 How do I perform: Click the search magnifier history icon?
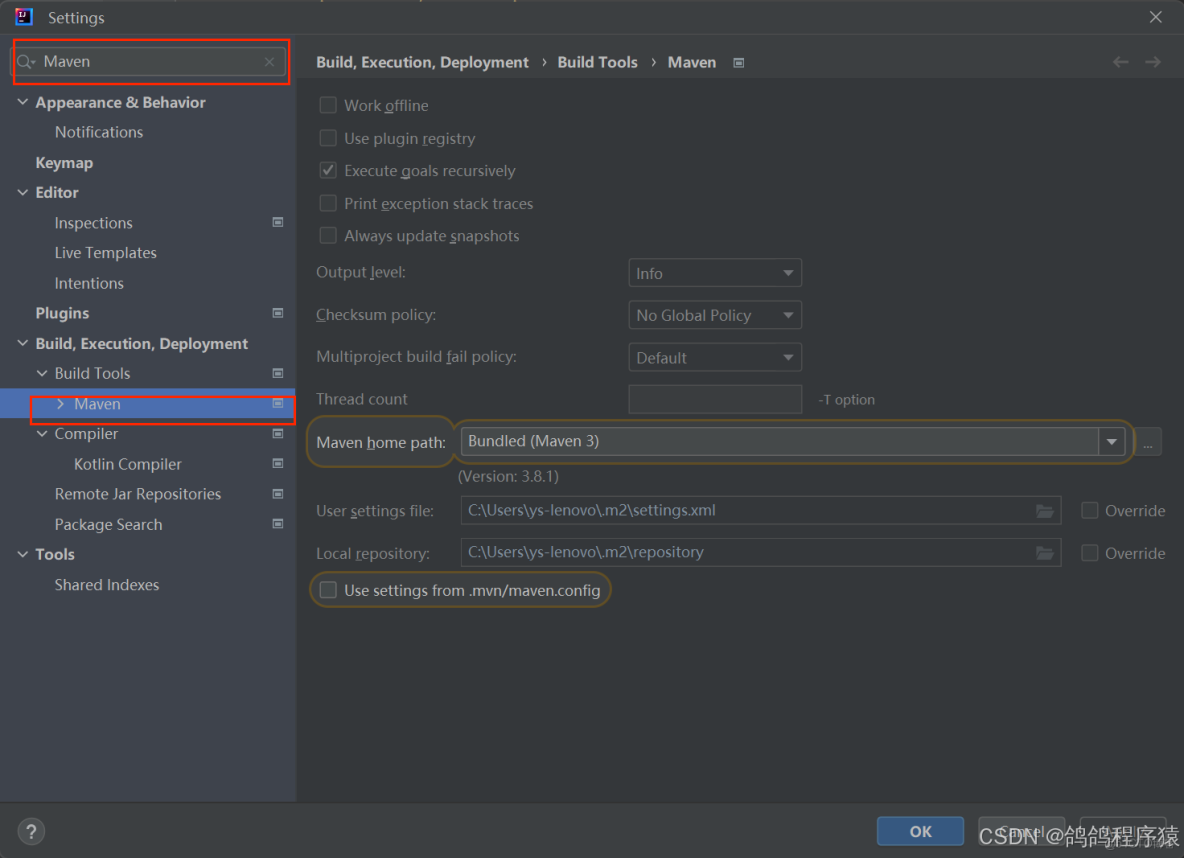click(x=26, y=62)
